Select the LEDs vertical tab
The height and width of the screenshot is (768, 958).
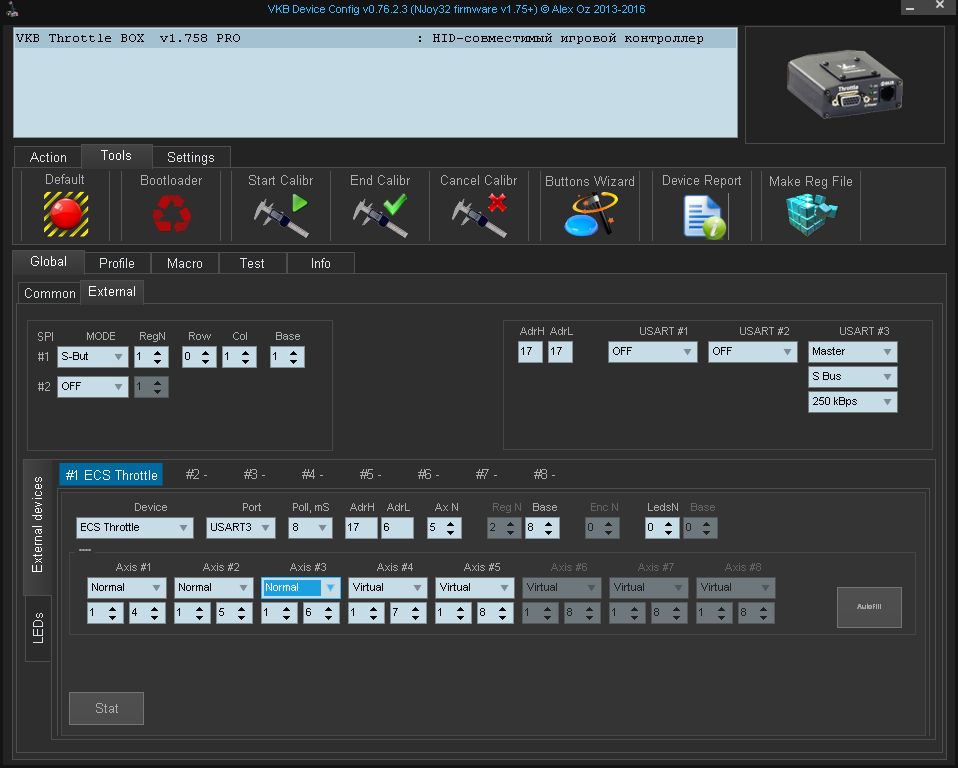point(39,628)
